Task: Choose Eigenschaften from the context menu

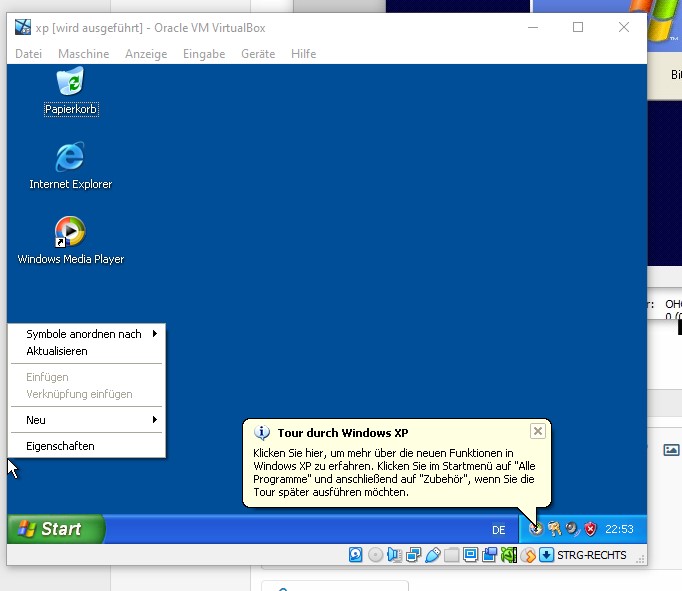Action: pos(87,446)
